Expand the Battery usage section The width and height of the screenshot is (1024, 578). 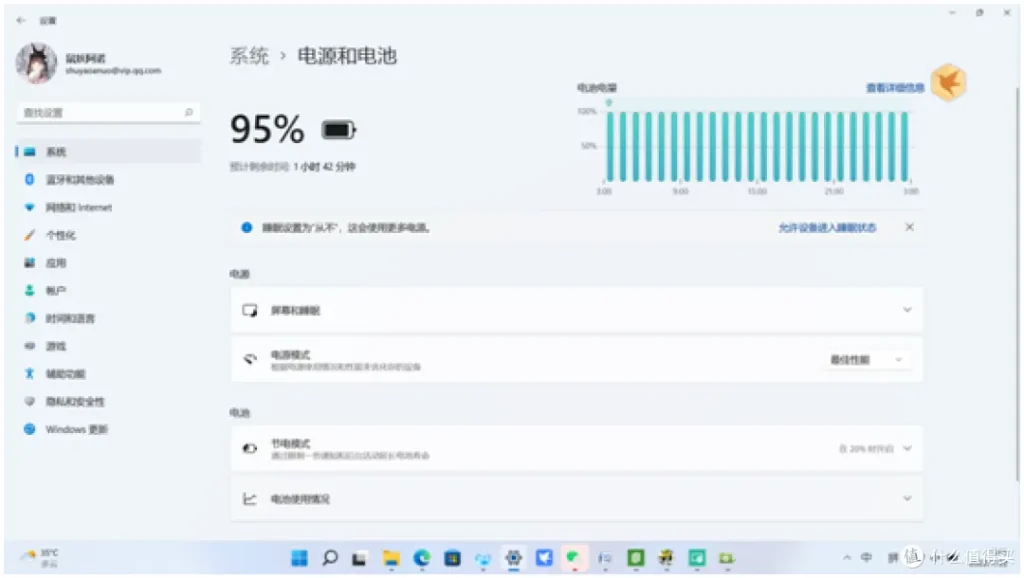[x=577, y=498]
